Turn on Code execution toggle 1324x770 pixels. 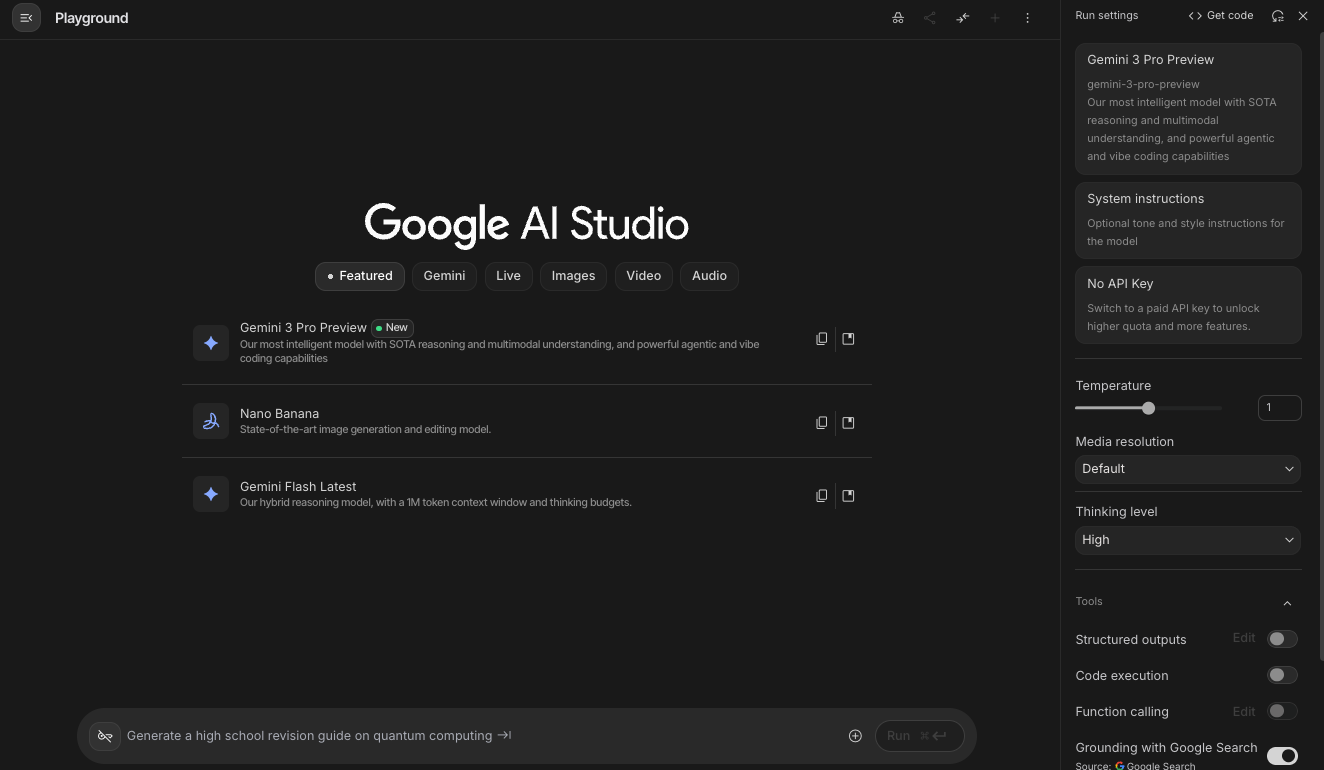click(x=1282, y=675)
